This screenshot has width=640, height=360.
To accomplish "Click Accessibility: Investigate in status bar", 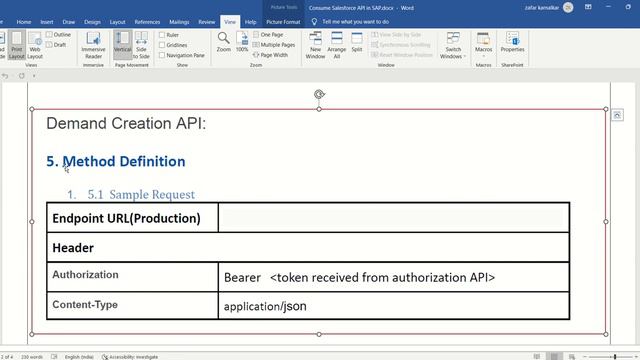I will tap(130, 357).
